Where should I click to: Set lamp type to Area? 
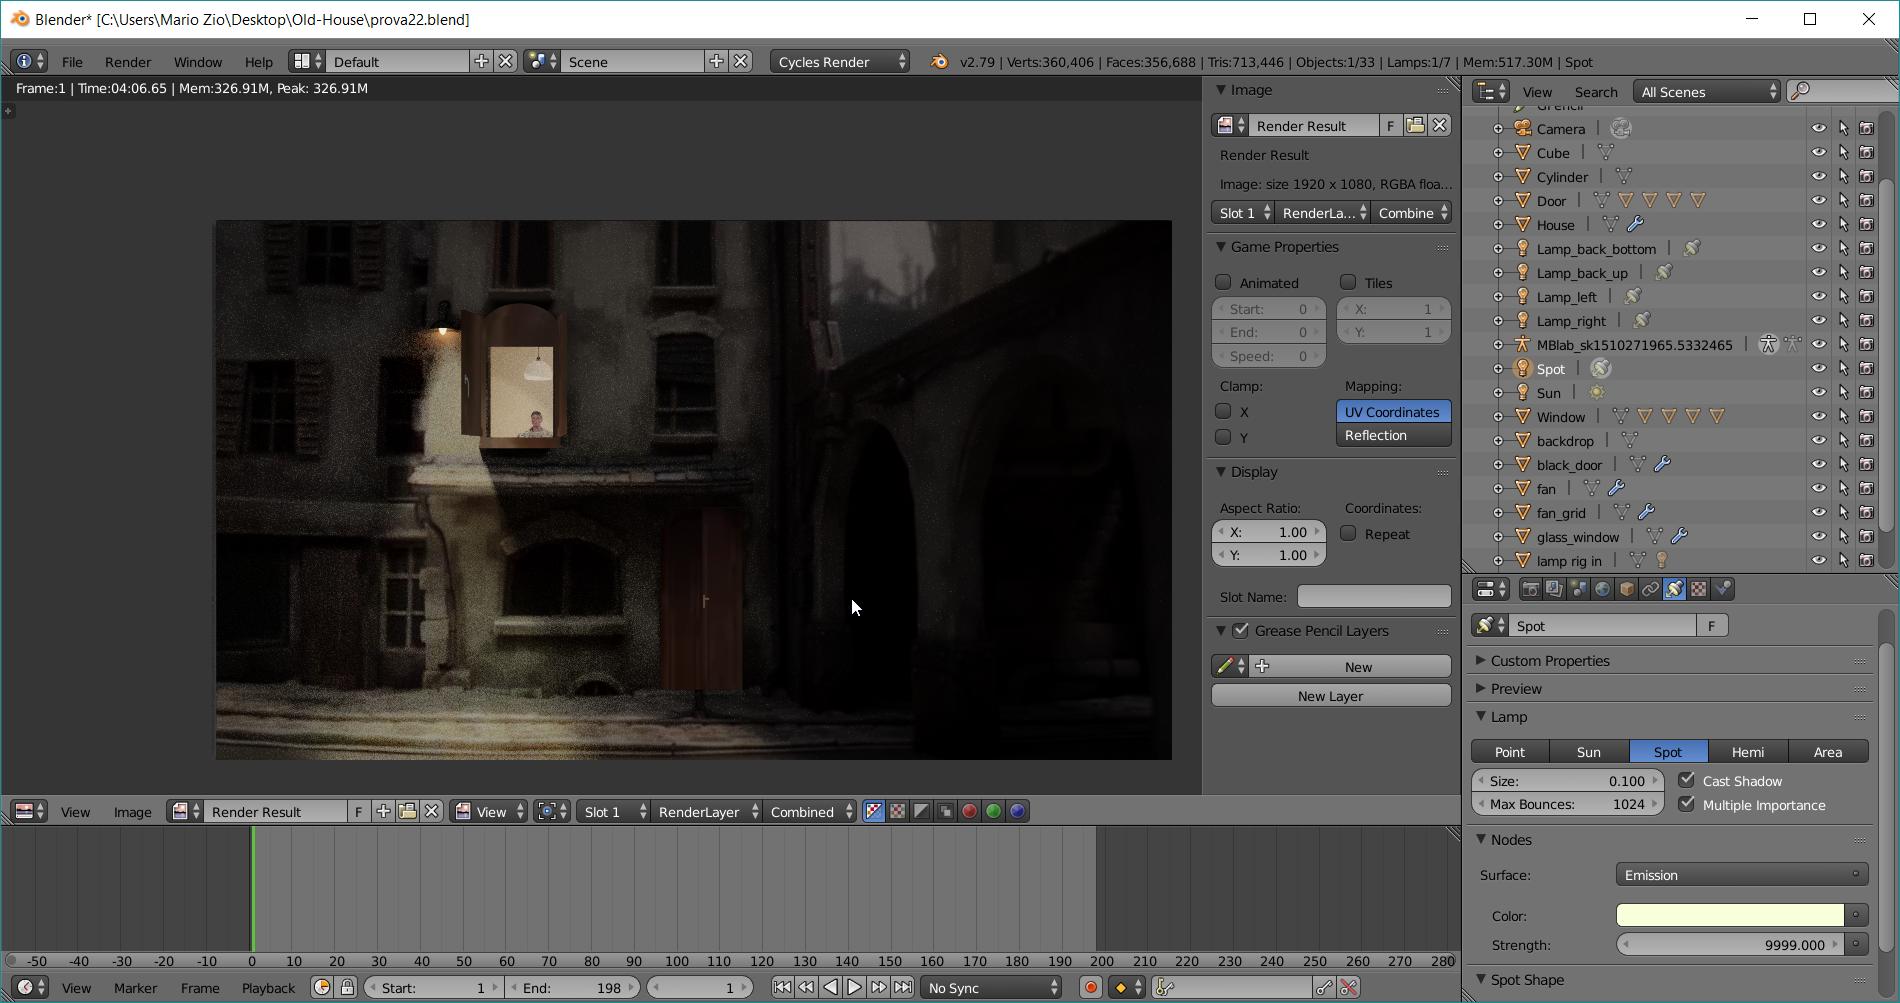point(1828,751)
